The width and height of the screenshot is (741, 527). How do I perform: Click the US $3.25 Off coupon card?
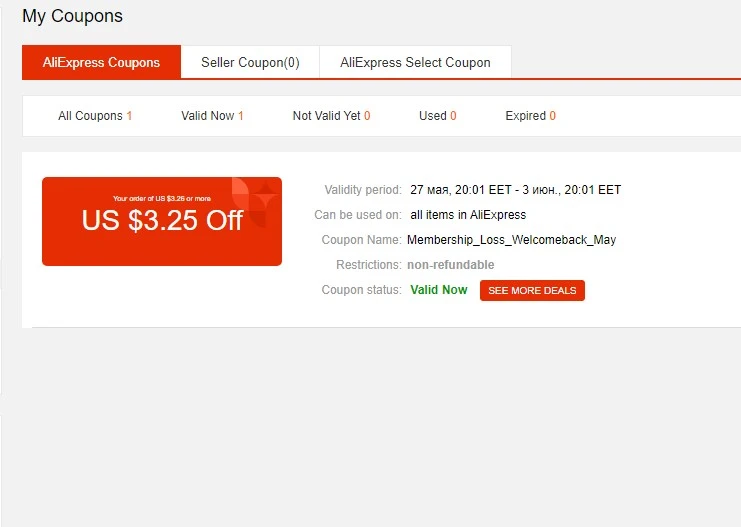162,221
